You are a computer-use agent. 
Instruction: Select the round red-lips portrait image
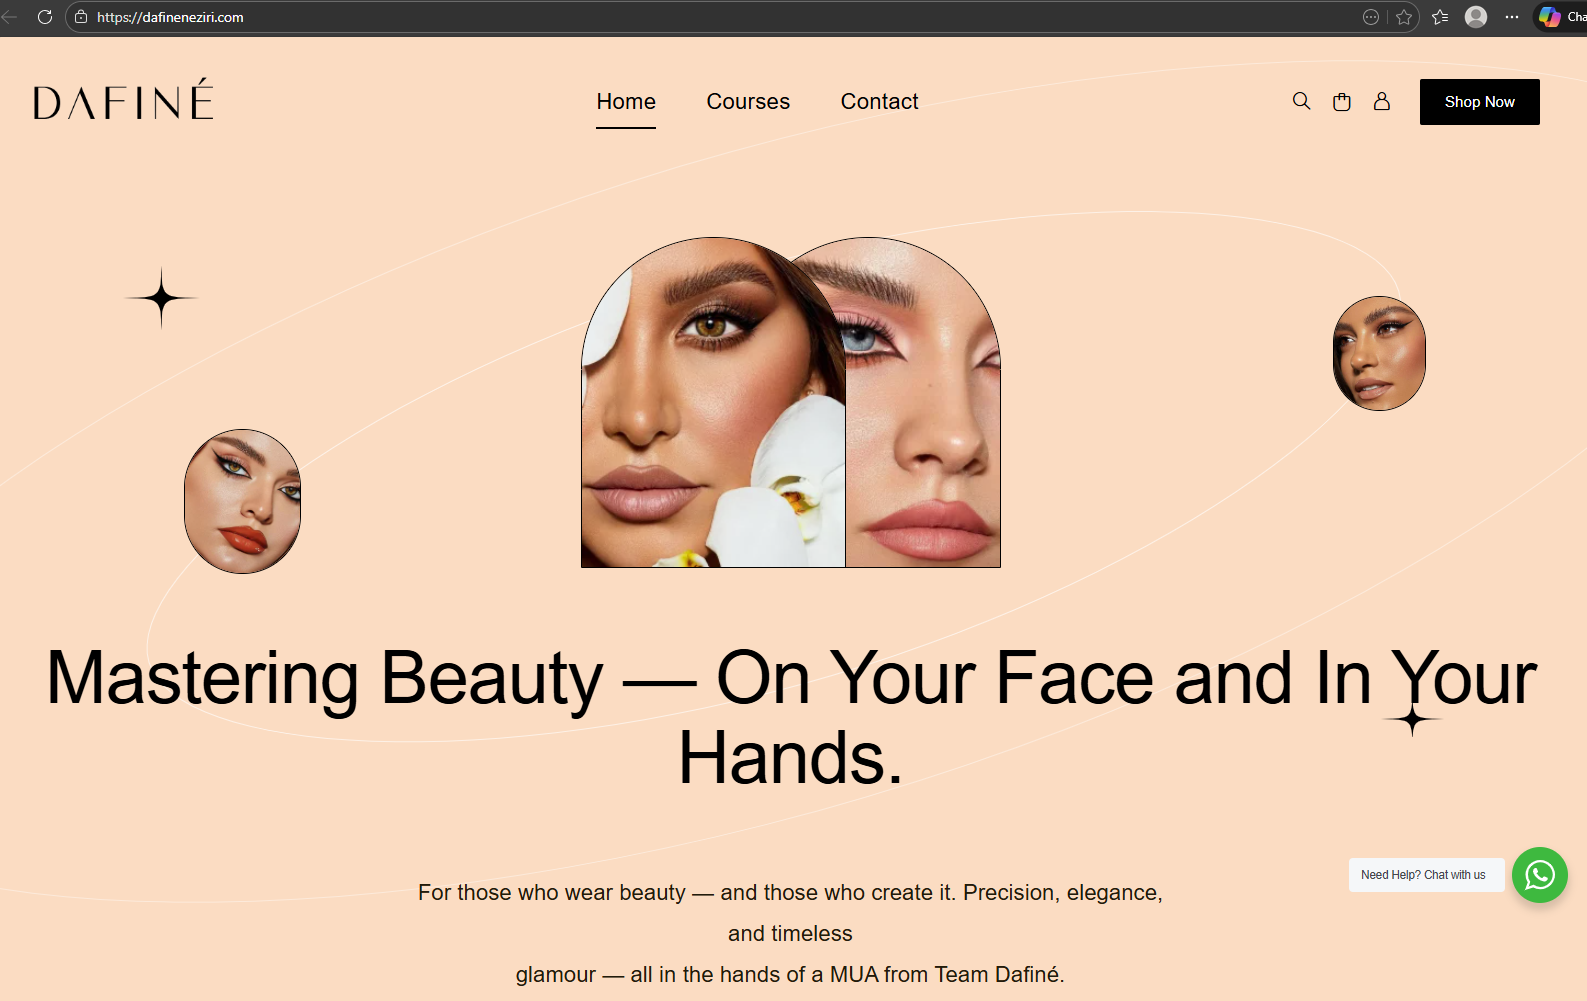tap(243, 501)
